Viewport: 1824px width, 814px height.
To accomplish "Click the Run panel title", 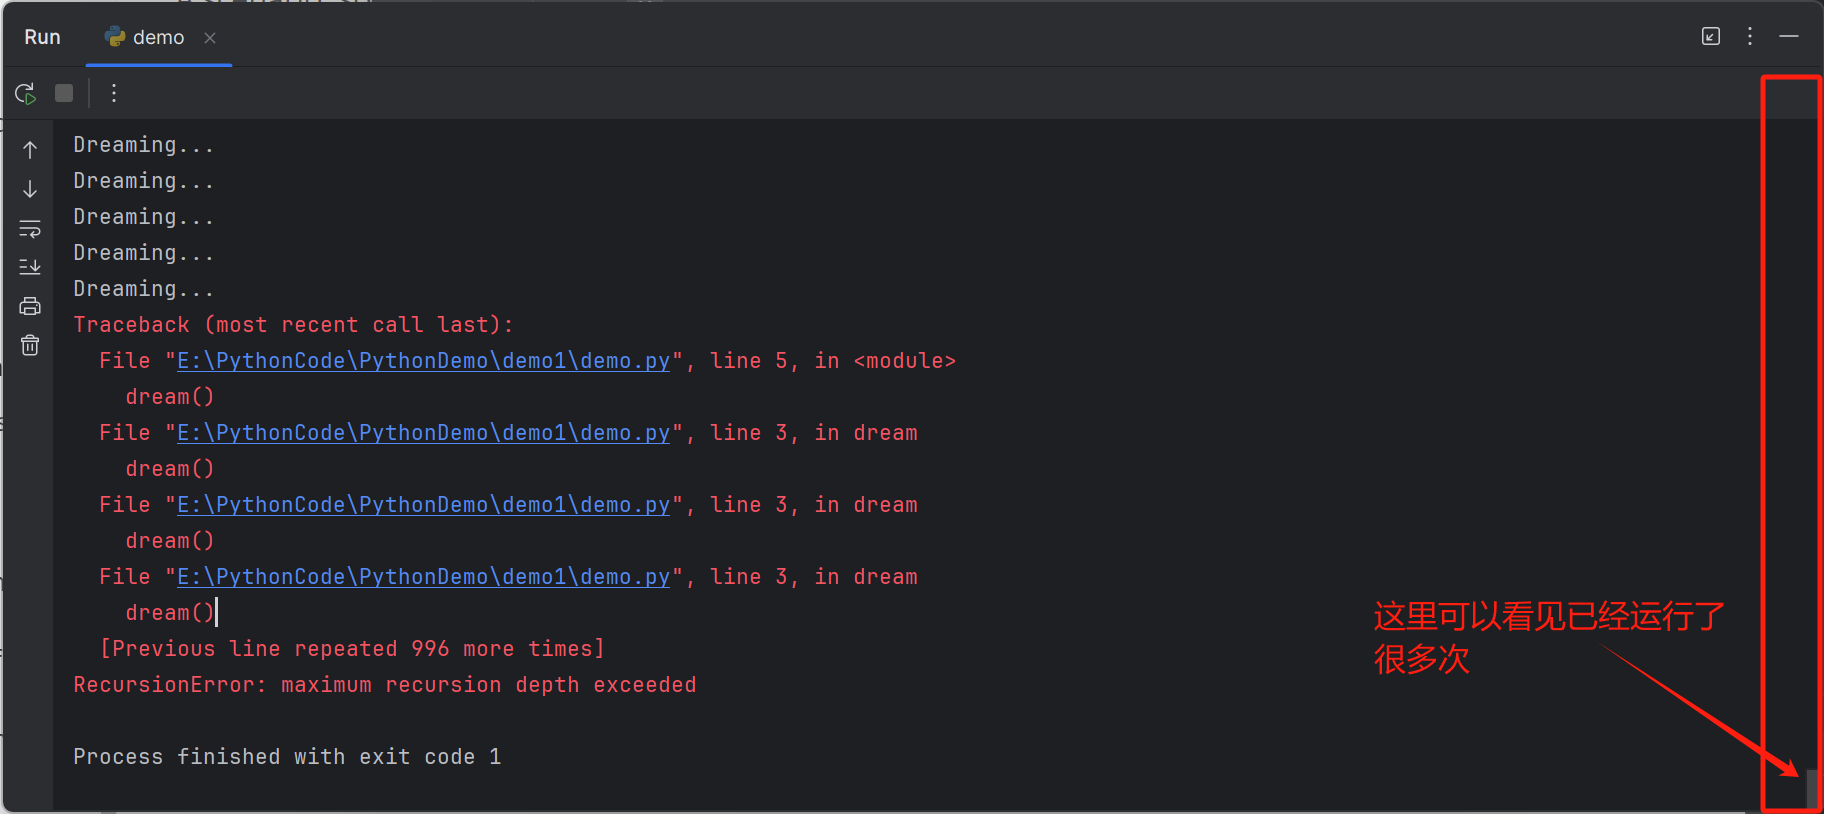I will click(43, 37).
